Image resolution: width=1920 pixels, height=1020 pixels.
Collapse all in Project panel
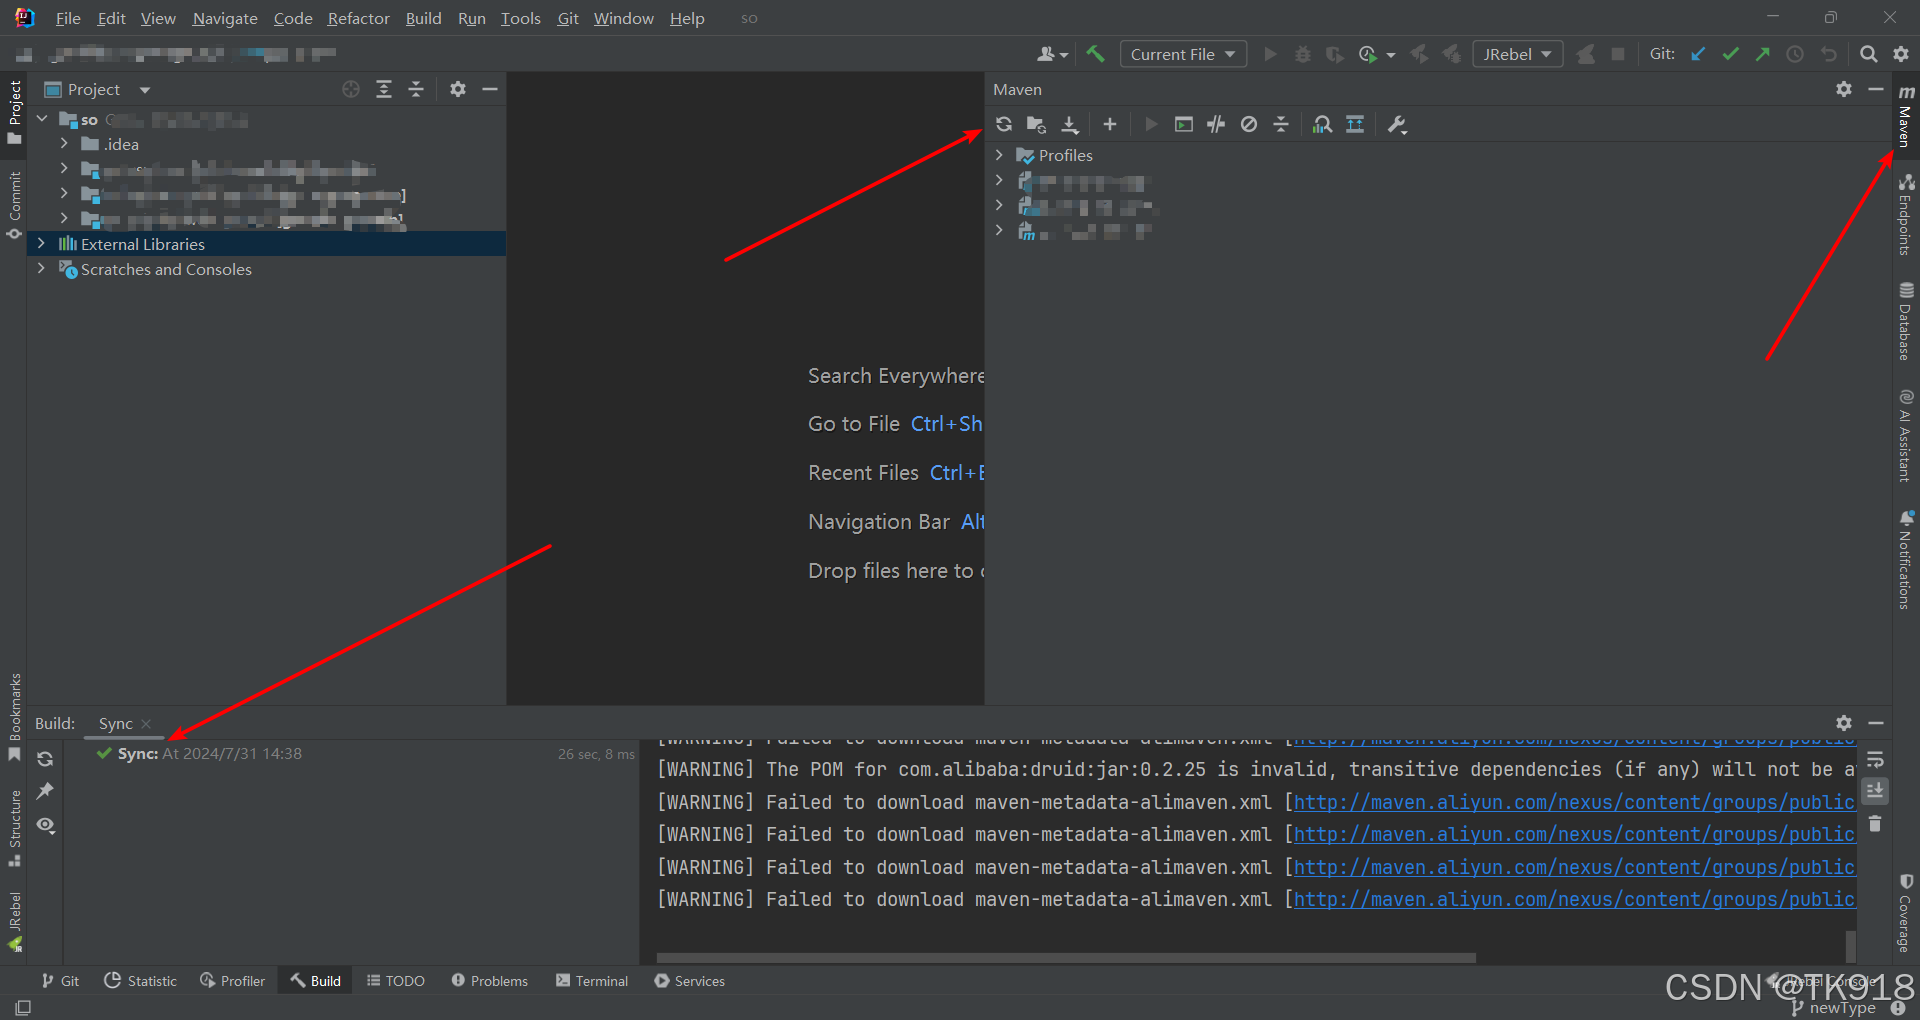[416, 89]
